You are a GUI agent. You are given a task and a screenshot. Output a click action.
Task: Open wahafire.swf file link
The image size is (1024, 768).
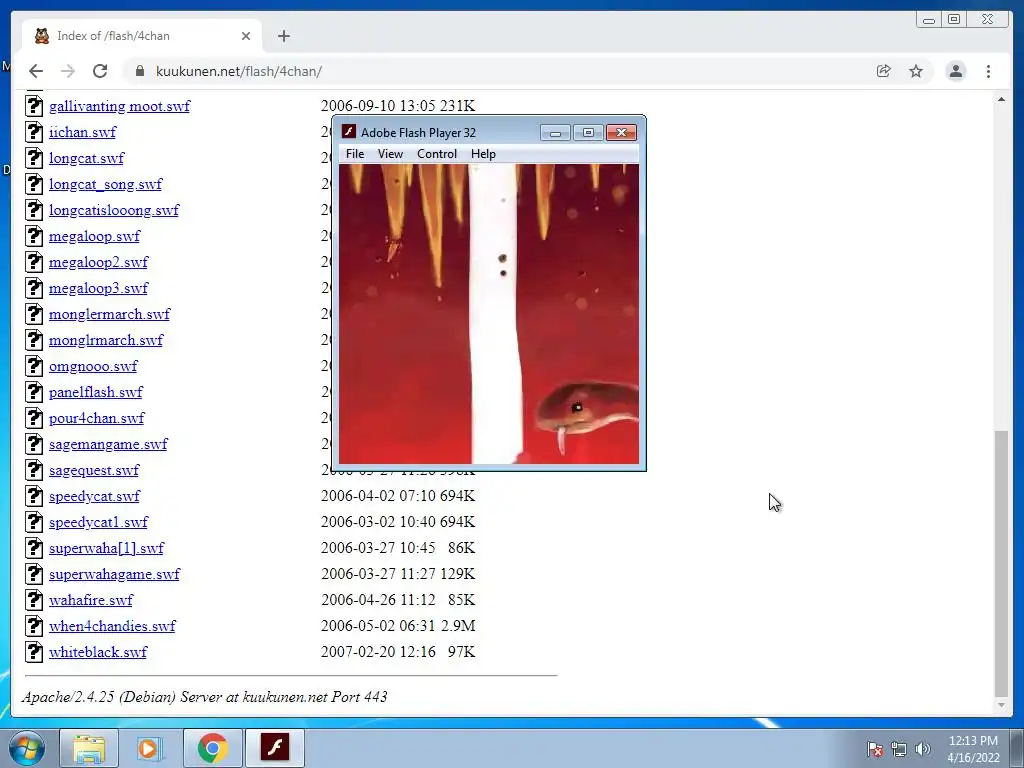click(91, 600)
